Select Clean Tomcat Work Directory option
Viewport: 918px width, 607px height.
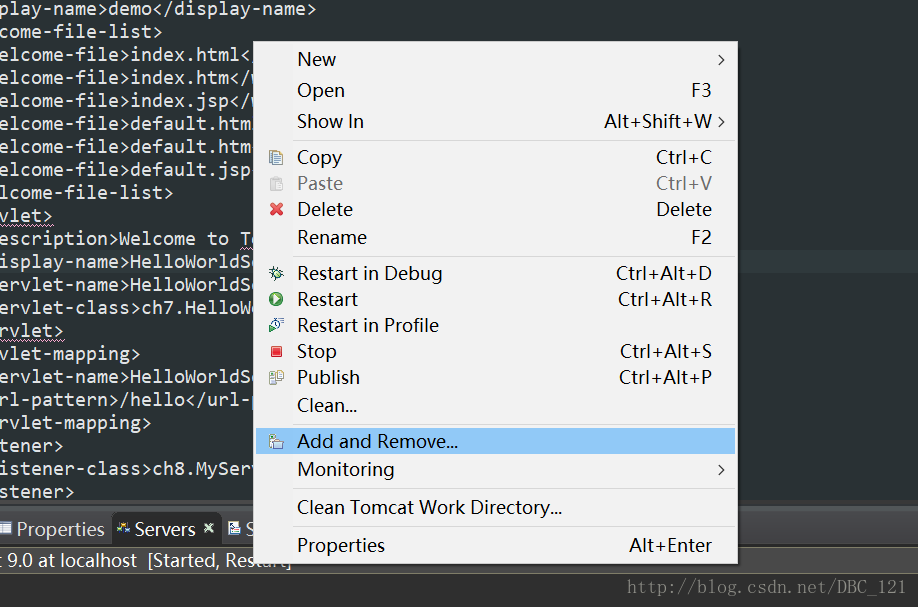tap(429, 508)
